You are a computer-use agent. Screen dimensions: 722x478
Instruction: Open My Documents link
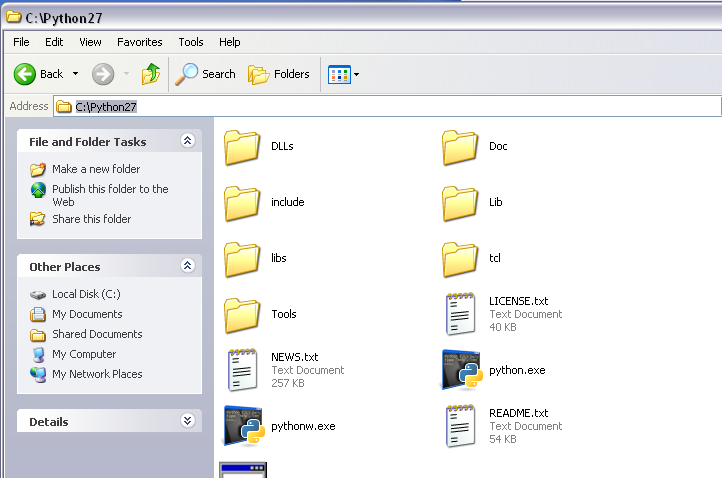[87, 314]
